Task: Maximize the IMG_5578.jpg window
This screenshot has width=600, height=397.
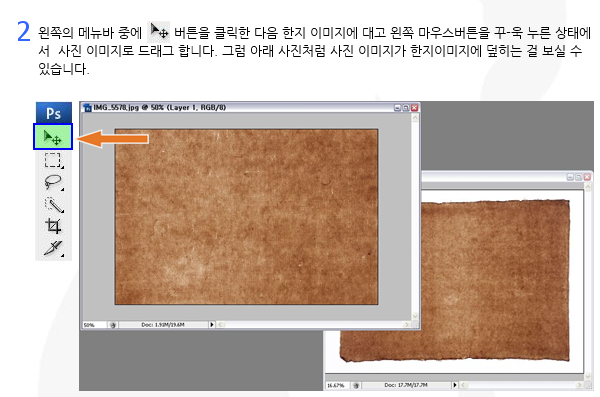Action: [406, 108]
